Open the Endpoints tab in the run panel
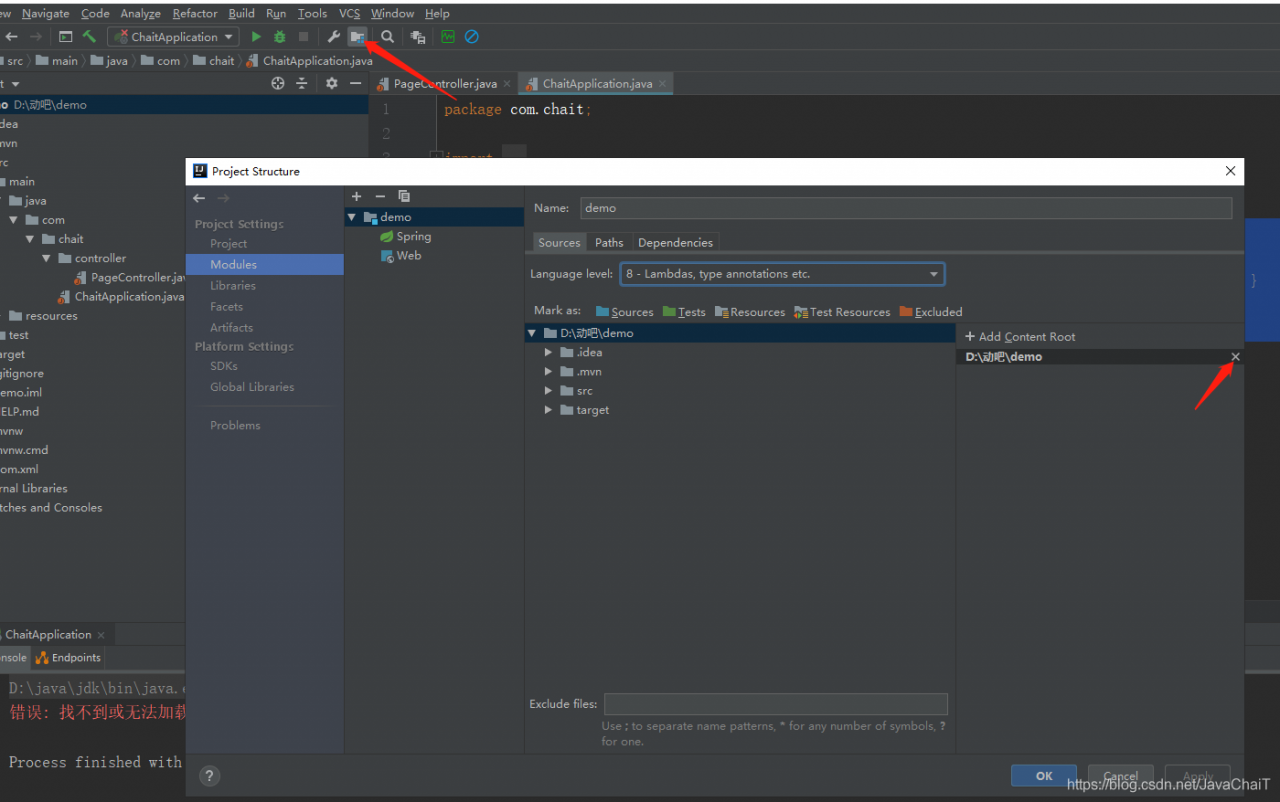Viewport: 1280px width, 802px height. click(x=69, y=657)
